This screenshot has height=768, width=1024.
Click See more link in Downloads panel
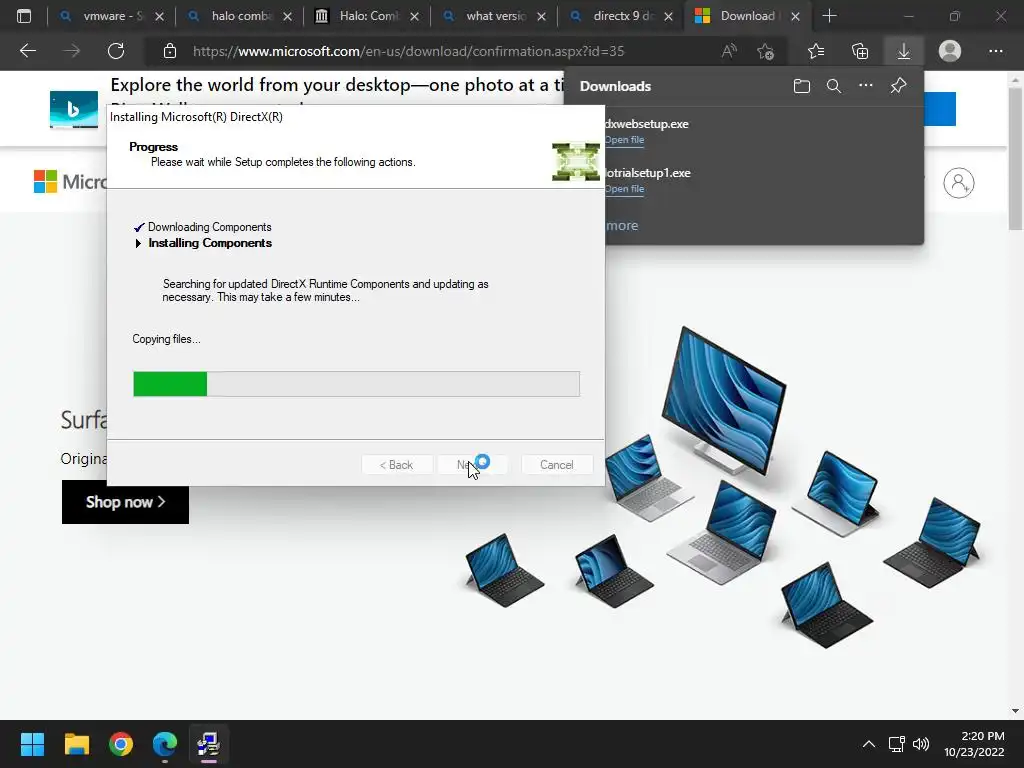pyautogui.click(x=622, y=225)
